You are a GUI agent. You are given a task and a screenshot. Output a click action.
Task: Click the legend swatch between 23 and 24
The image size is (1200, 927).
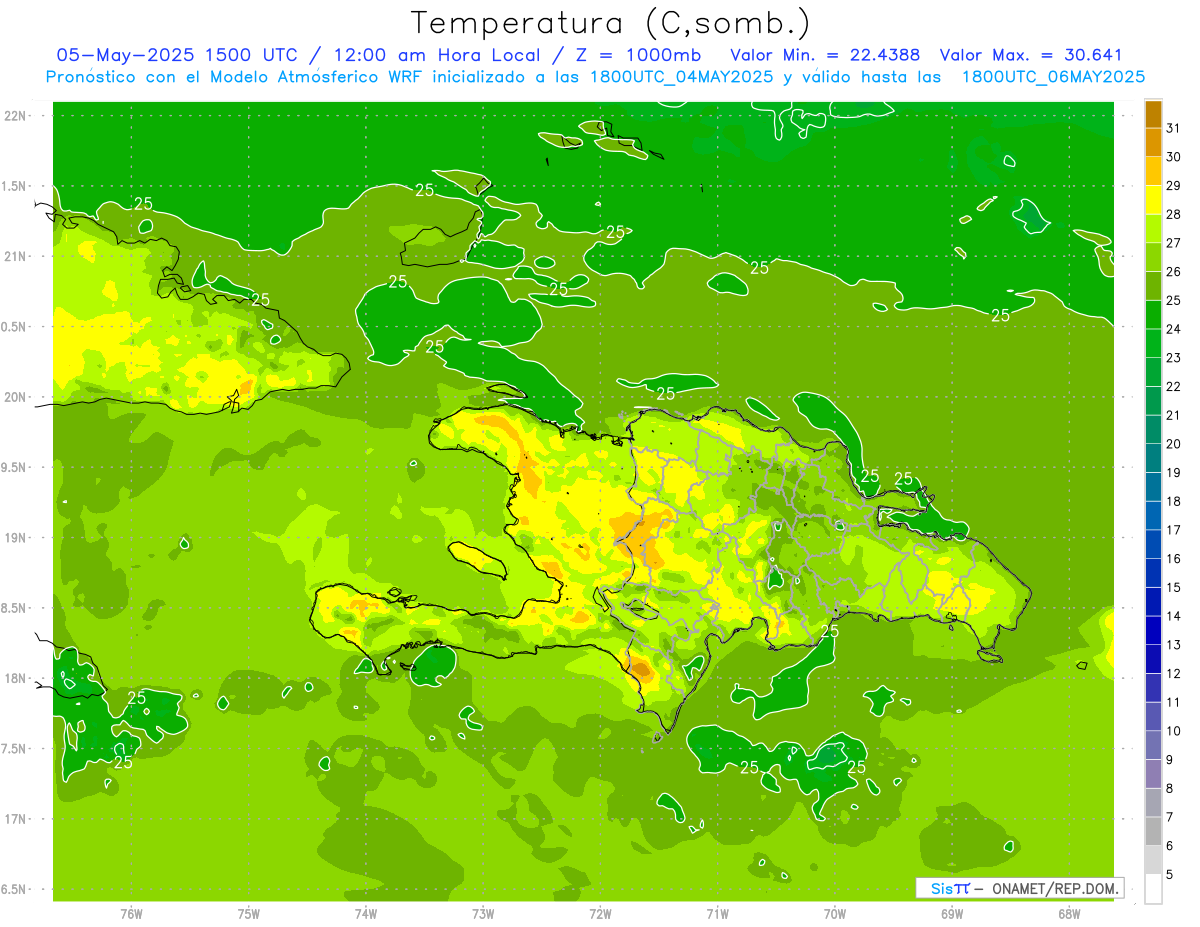point(1153,343)
